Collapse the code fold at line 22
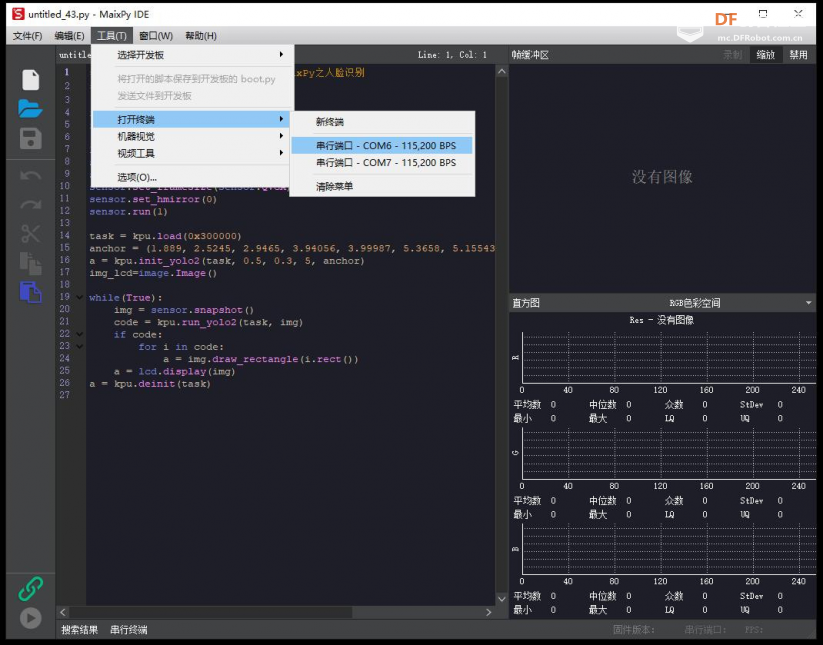The image size is (823, 645). click(80, 334)
